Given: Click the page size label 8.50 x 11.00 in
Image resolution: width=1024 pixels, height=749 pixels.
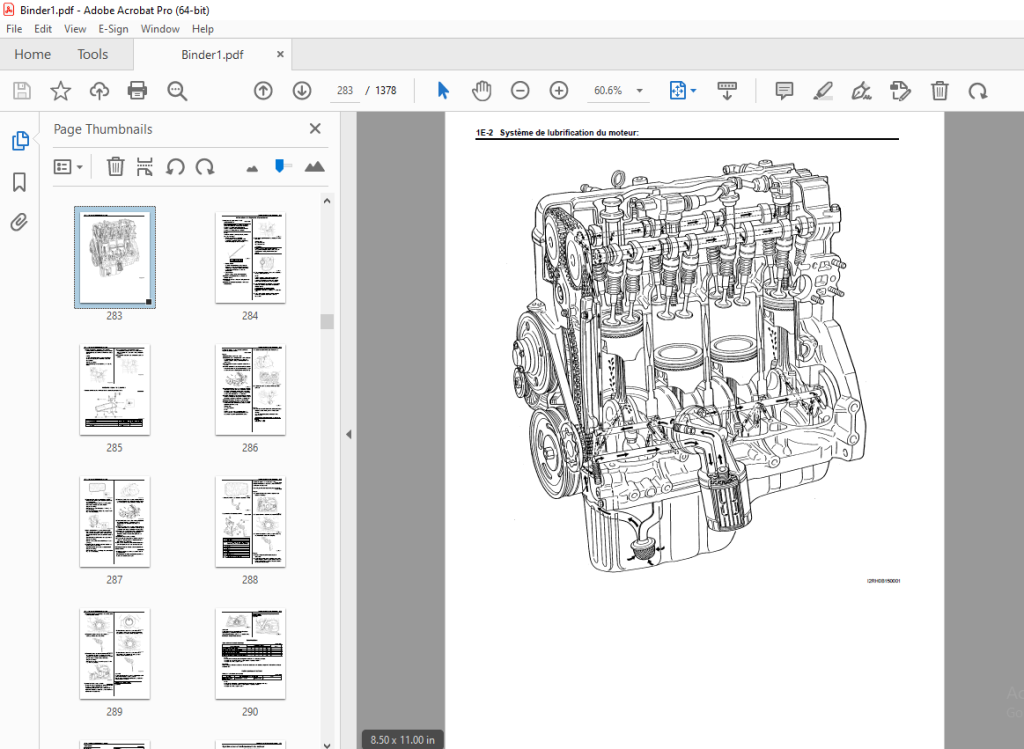Looking at the screenshot, I should (x=402, y=740).
